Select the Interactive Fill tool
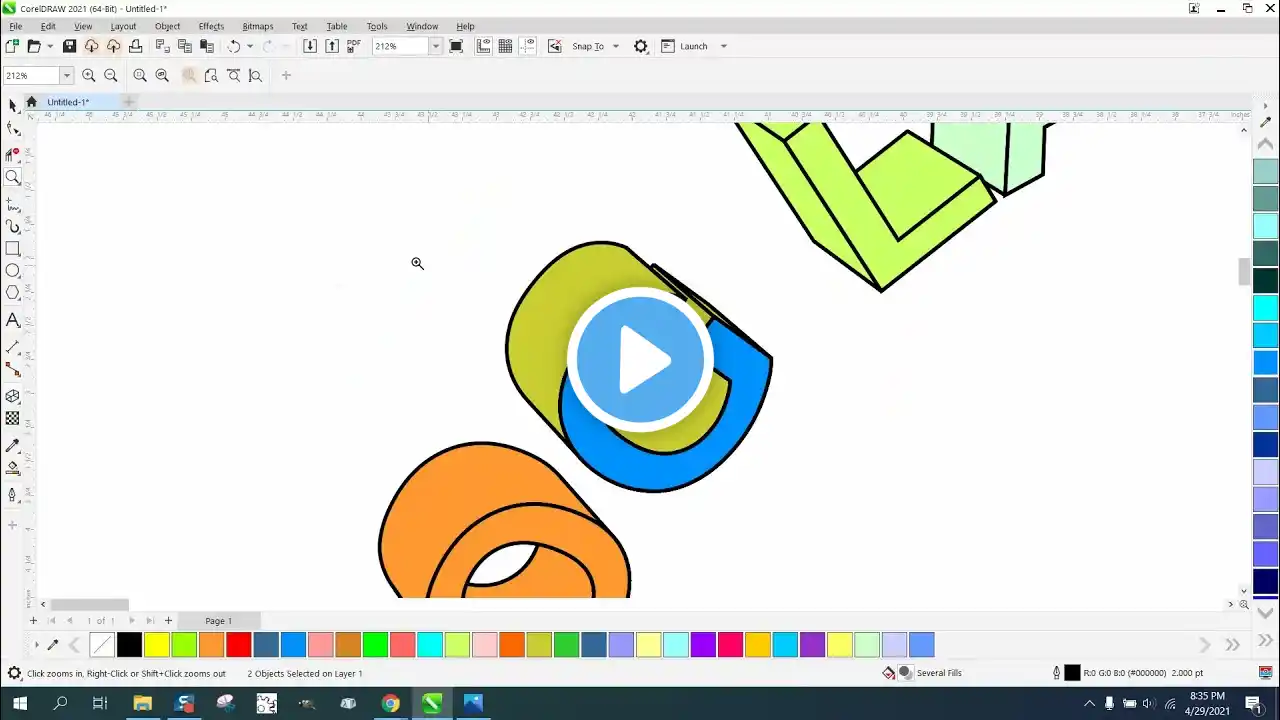The image size is (1280, 720). pyautogui.click(x=13, y=468)
